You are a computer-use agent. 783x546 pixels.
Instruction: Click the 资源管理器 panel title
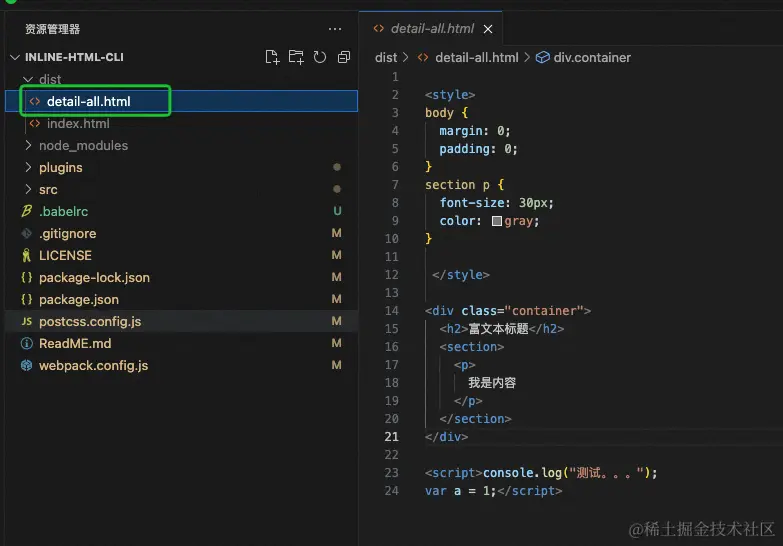coord(52,29)
